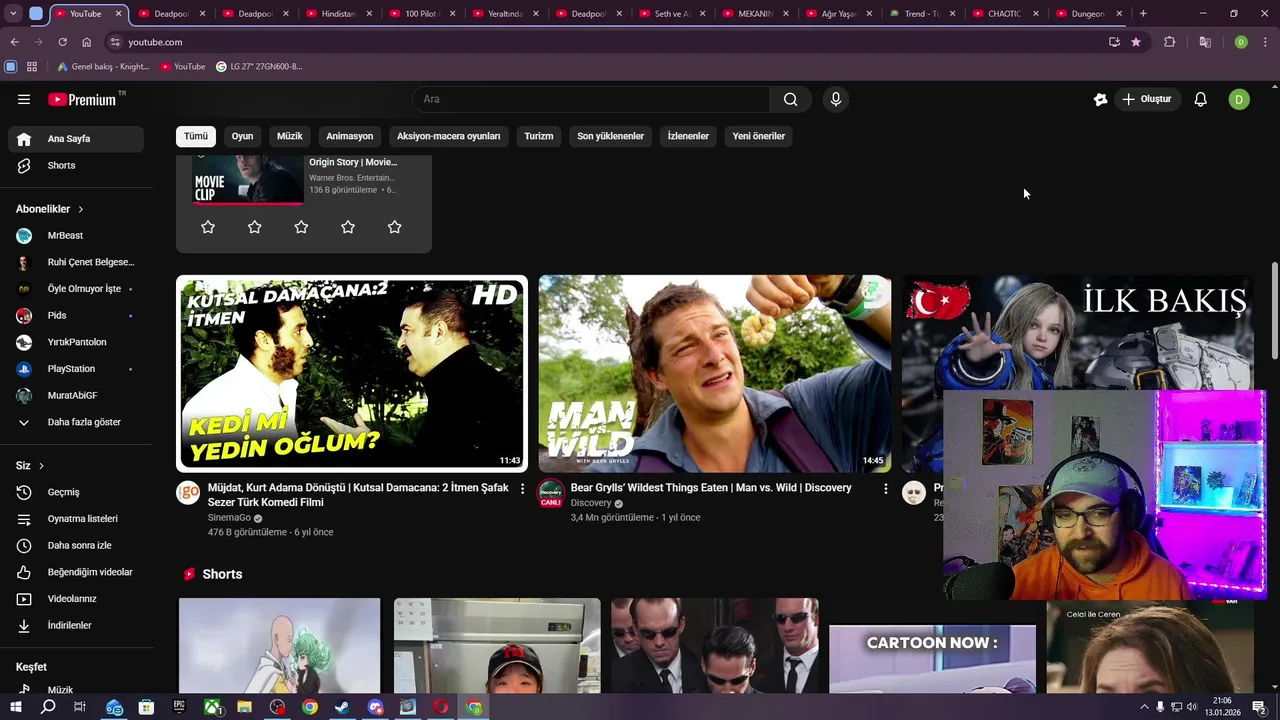Open the more options menu for Müjdat video

[522, 489]
